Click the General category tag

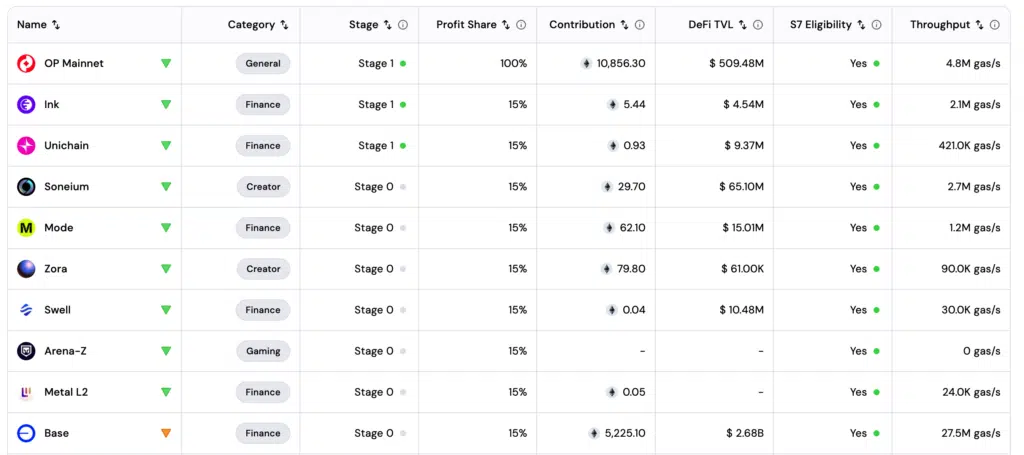[x=263, y=63]
